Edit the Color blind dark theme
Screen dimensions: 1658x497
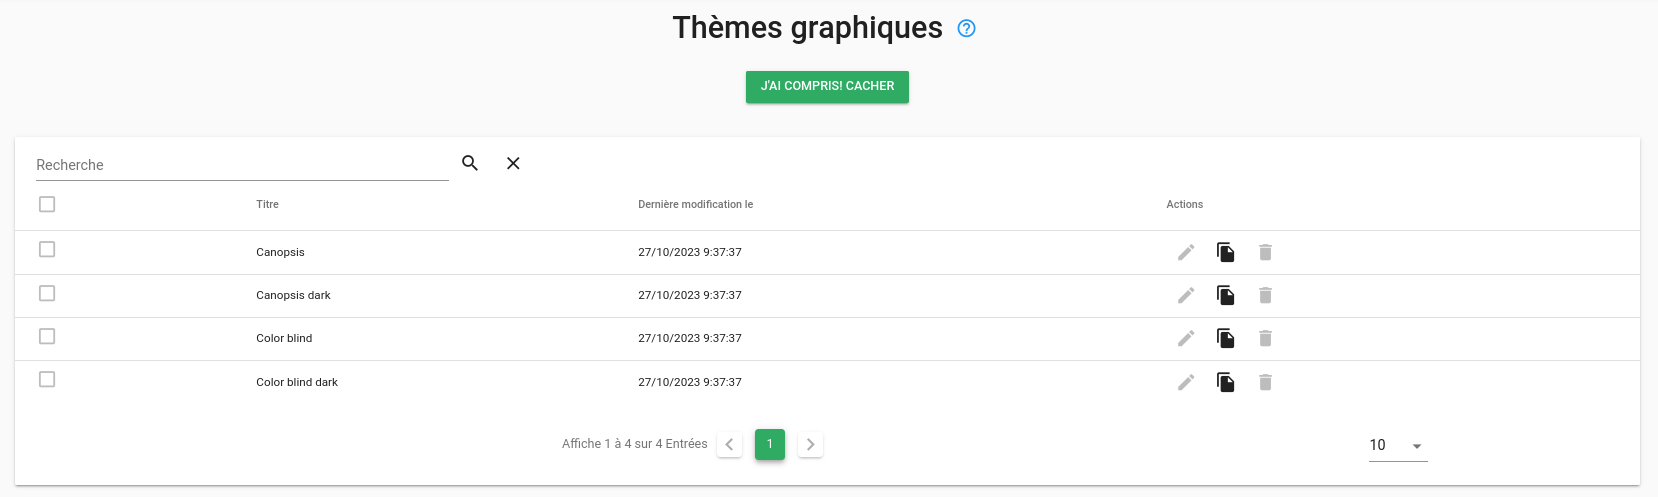coord(1186,382)
